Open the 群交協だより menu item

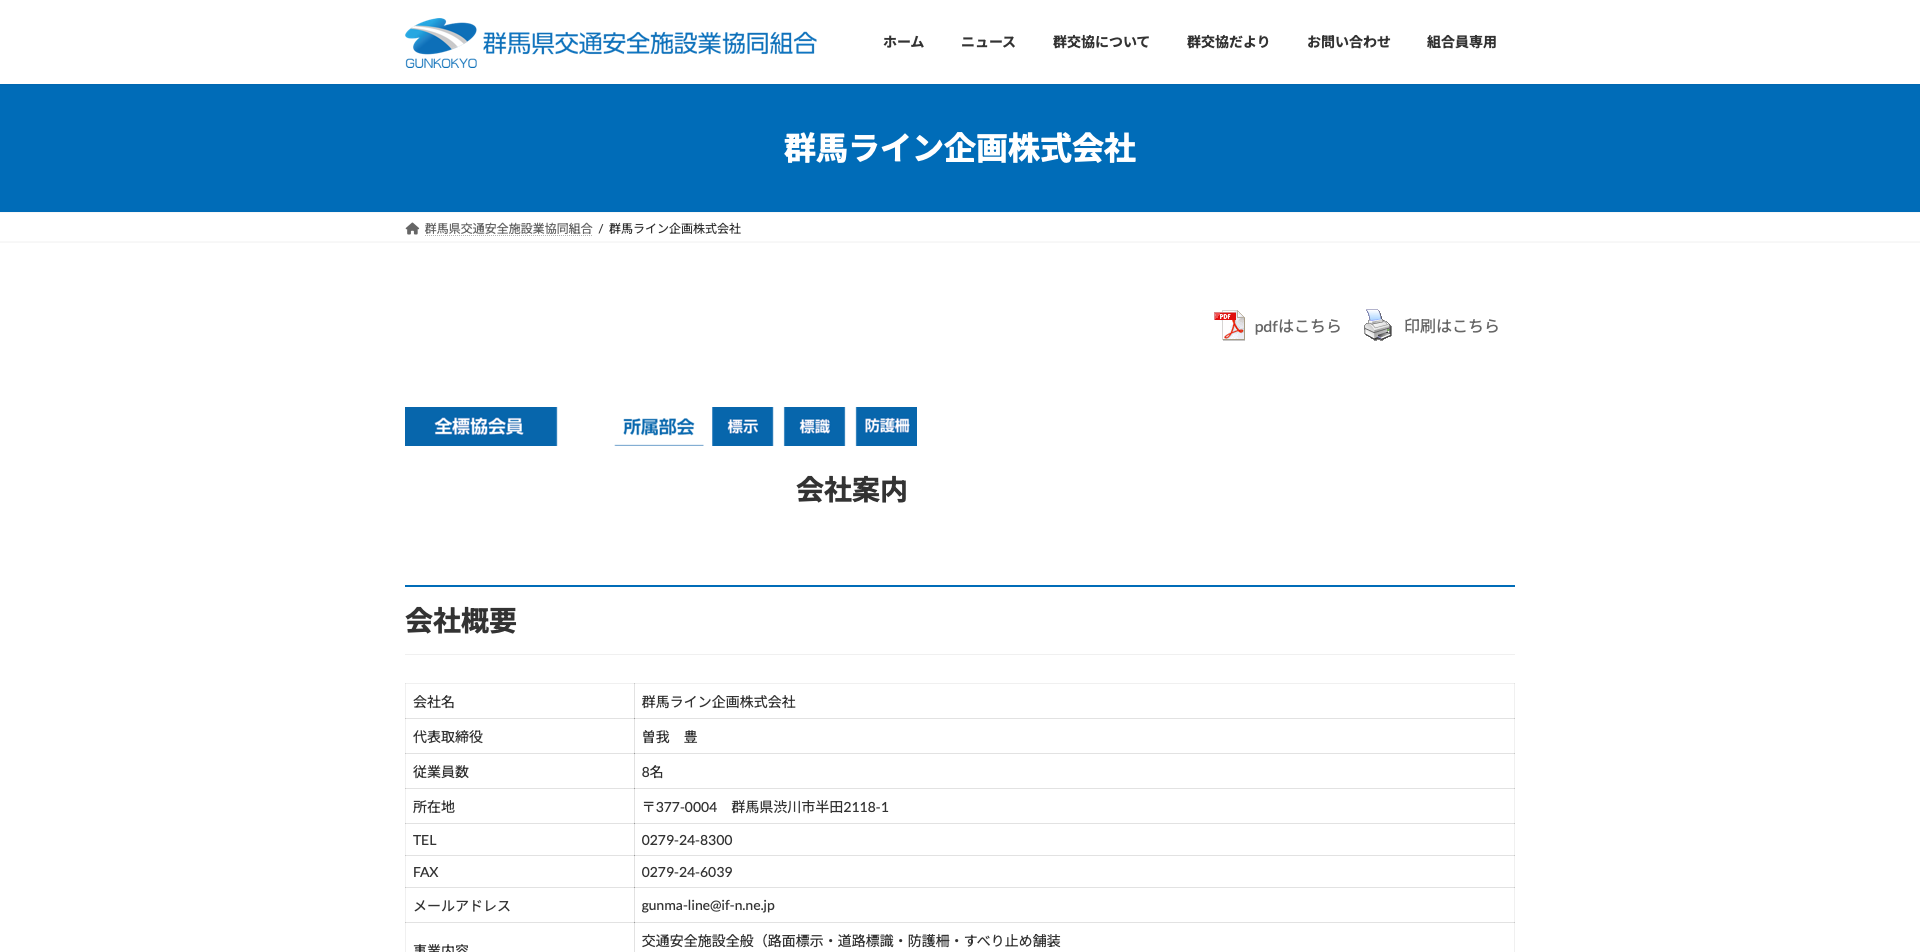click(1228, 42)
